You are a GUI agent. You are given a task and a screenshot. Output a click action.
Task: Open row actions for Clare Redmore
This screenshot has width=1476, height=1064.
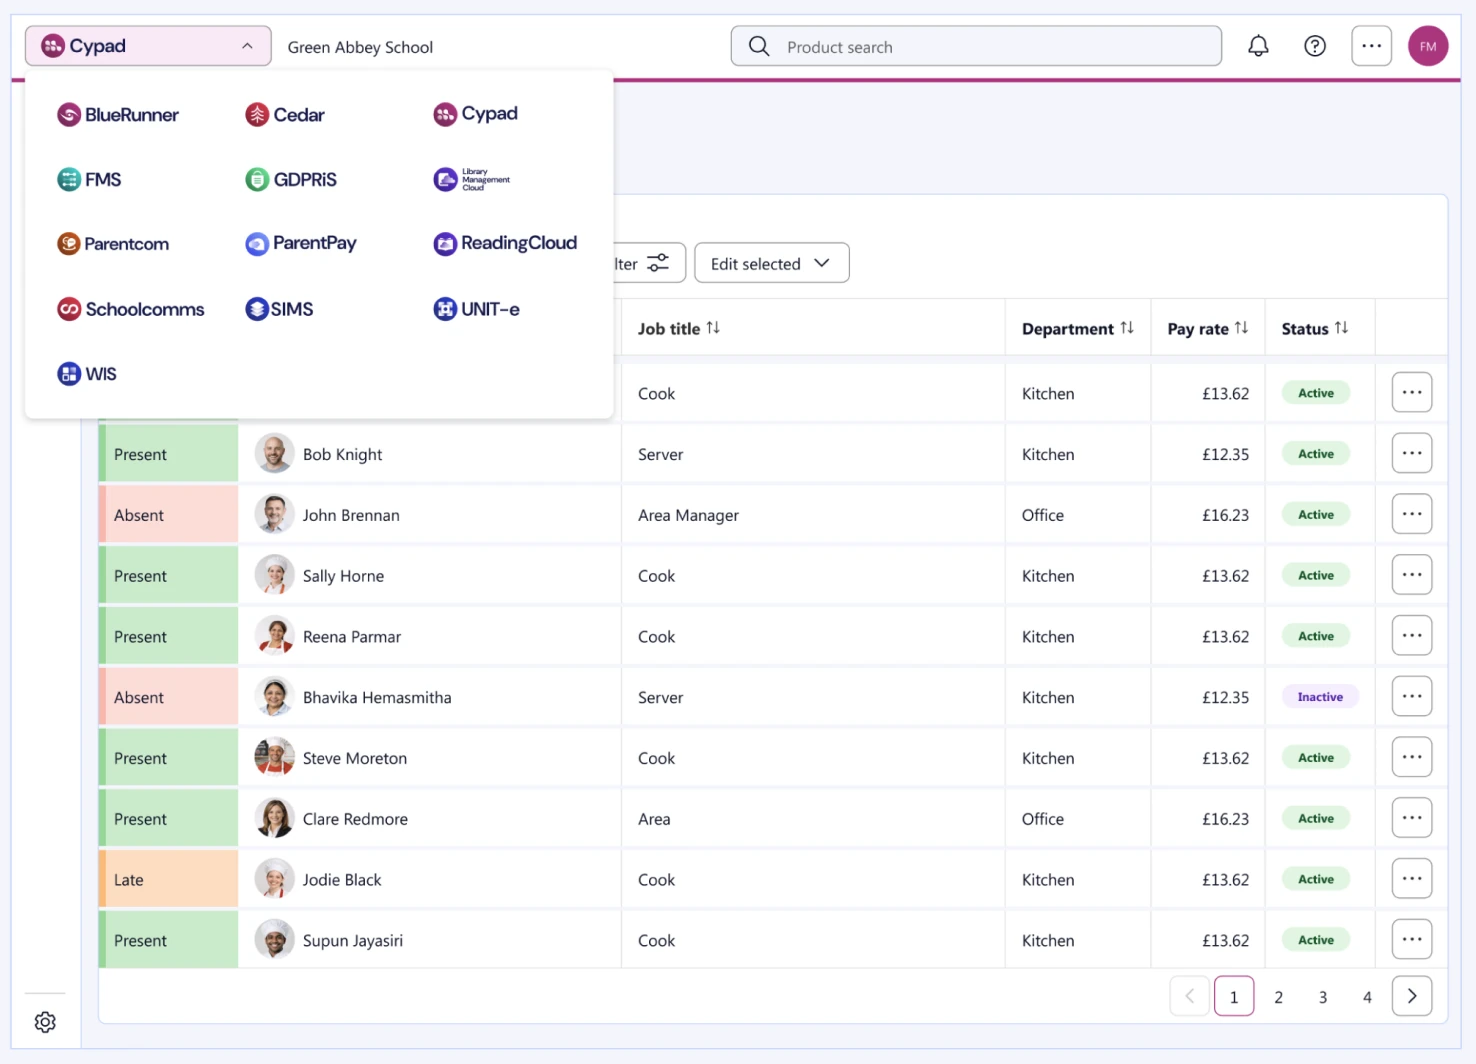coord(1412,818)
